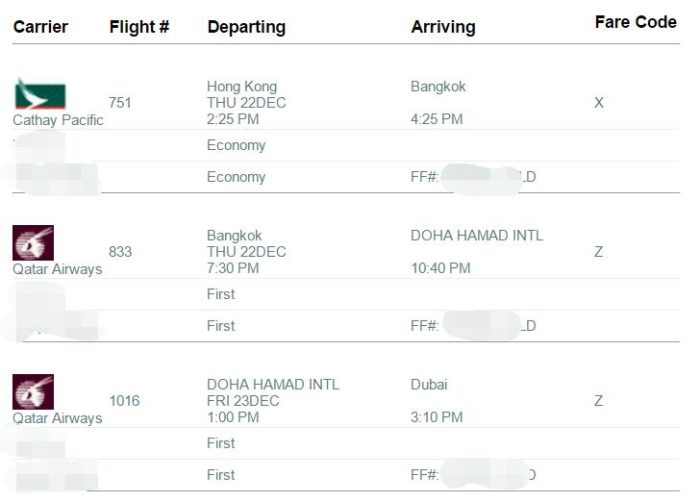Select the Carrier column header
700x502 pixels.
(x=41, y=27)
